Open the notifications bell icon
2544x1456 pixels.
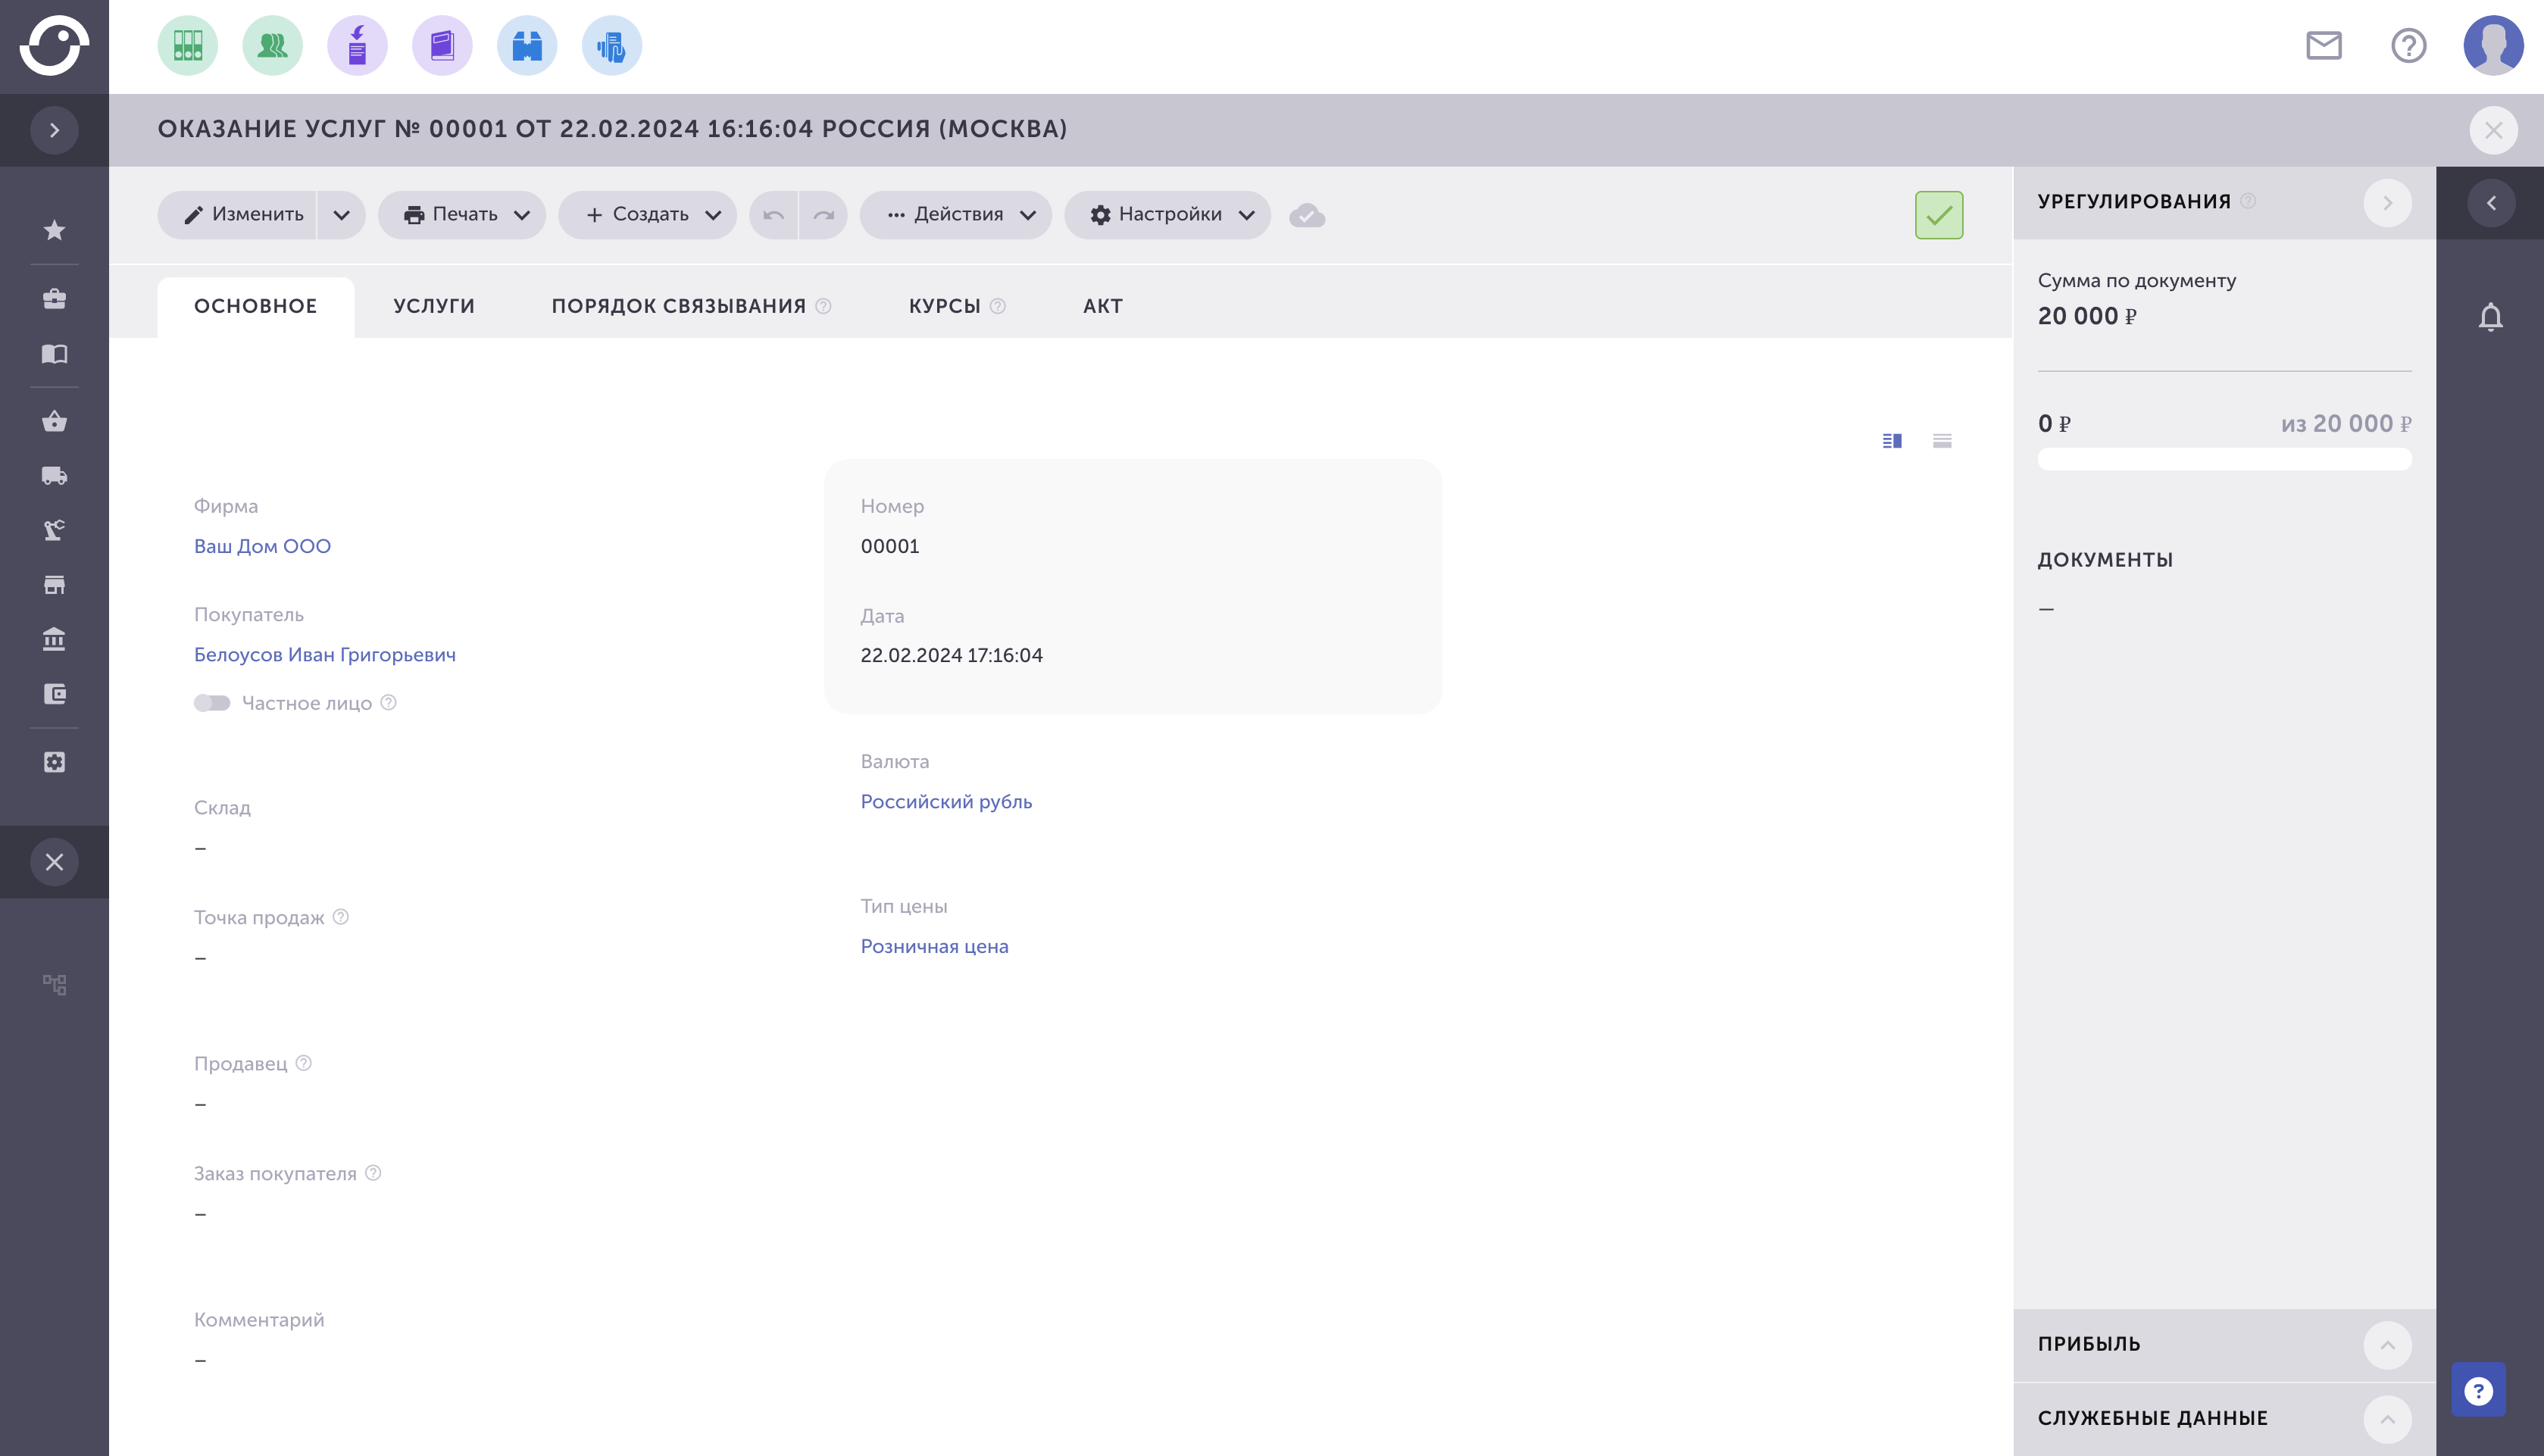[x=2490, y=317]
